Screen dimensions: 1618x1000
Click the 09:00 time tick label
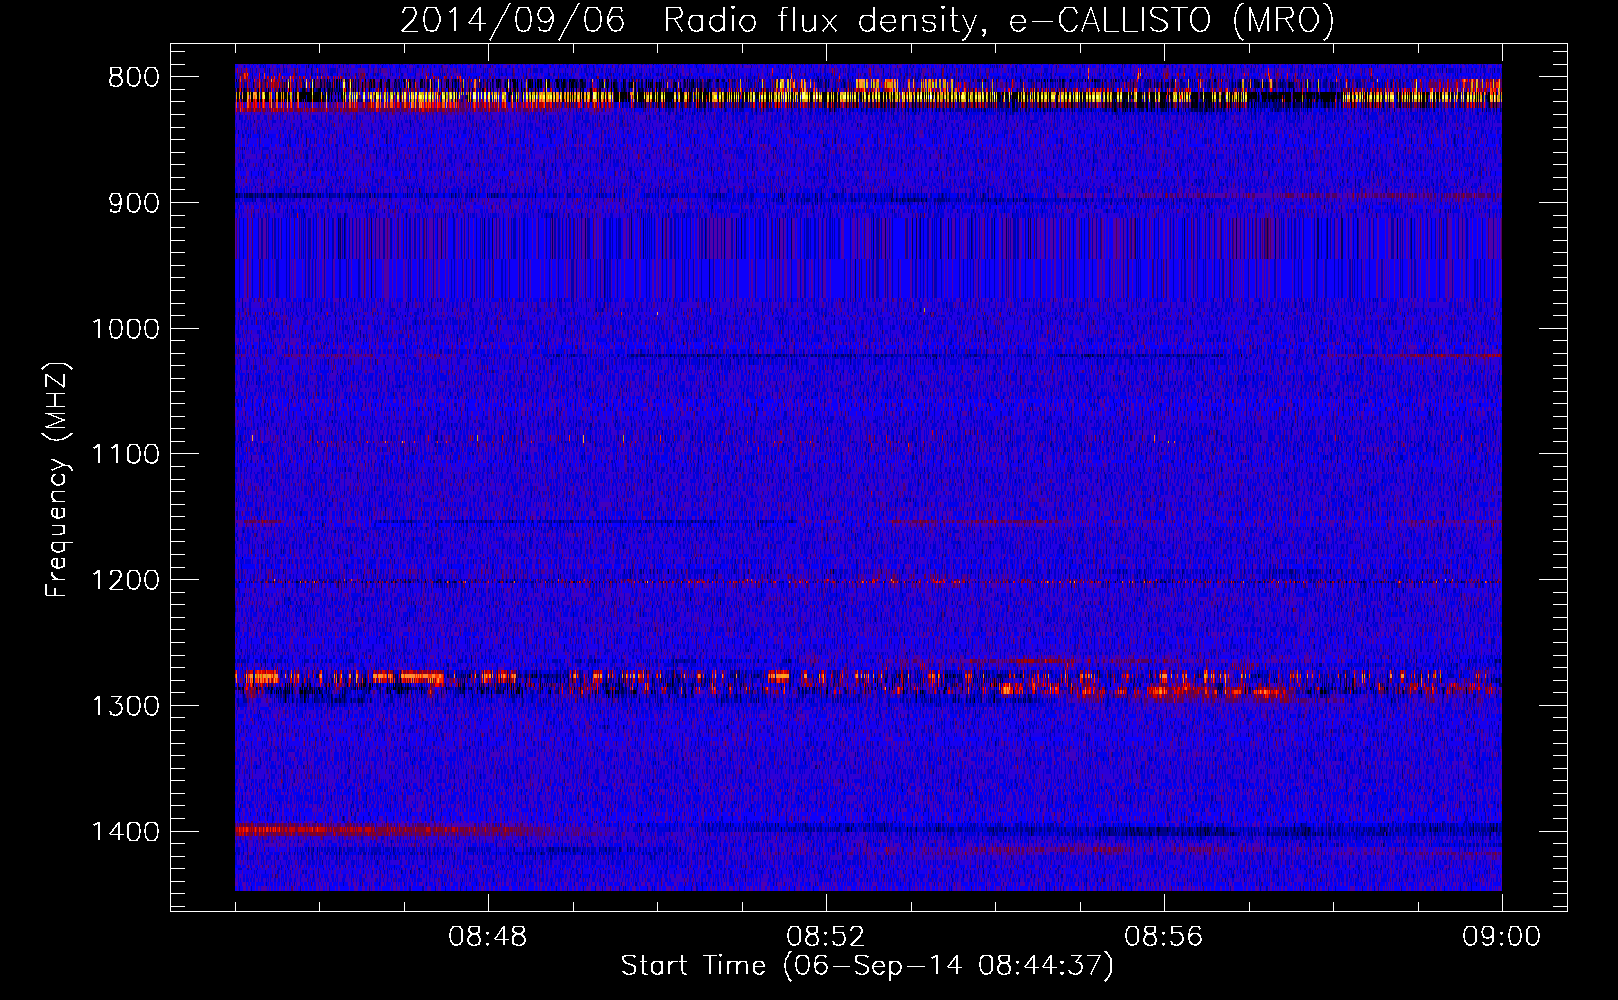click(x=1502, y=937)
